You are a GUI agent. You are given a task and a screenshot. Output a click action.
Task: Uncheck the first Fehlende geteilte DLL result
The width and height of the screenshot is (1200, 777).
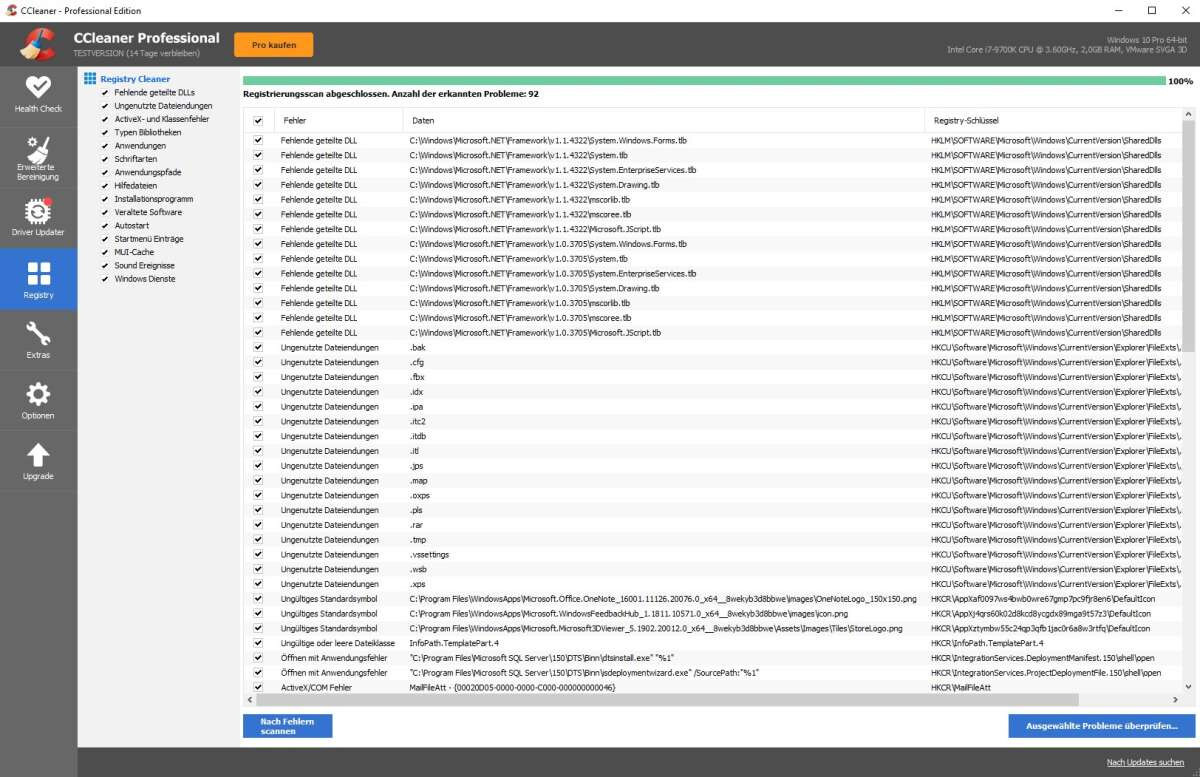click(x=258, y=140)
